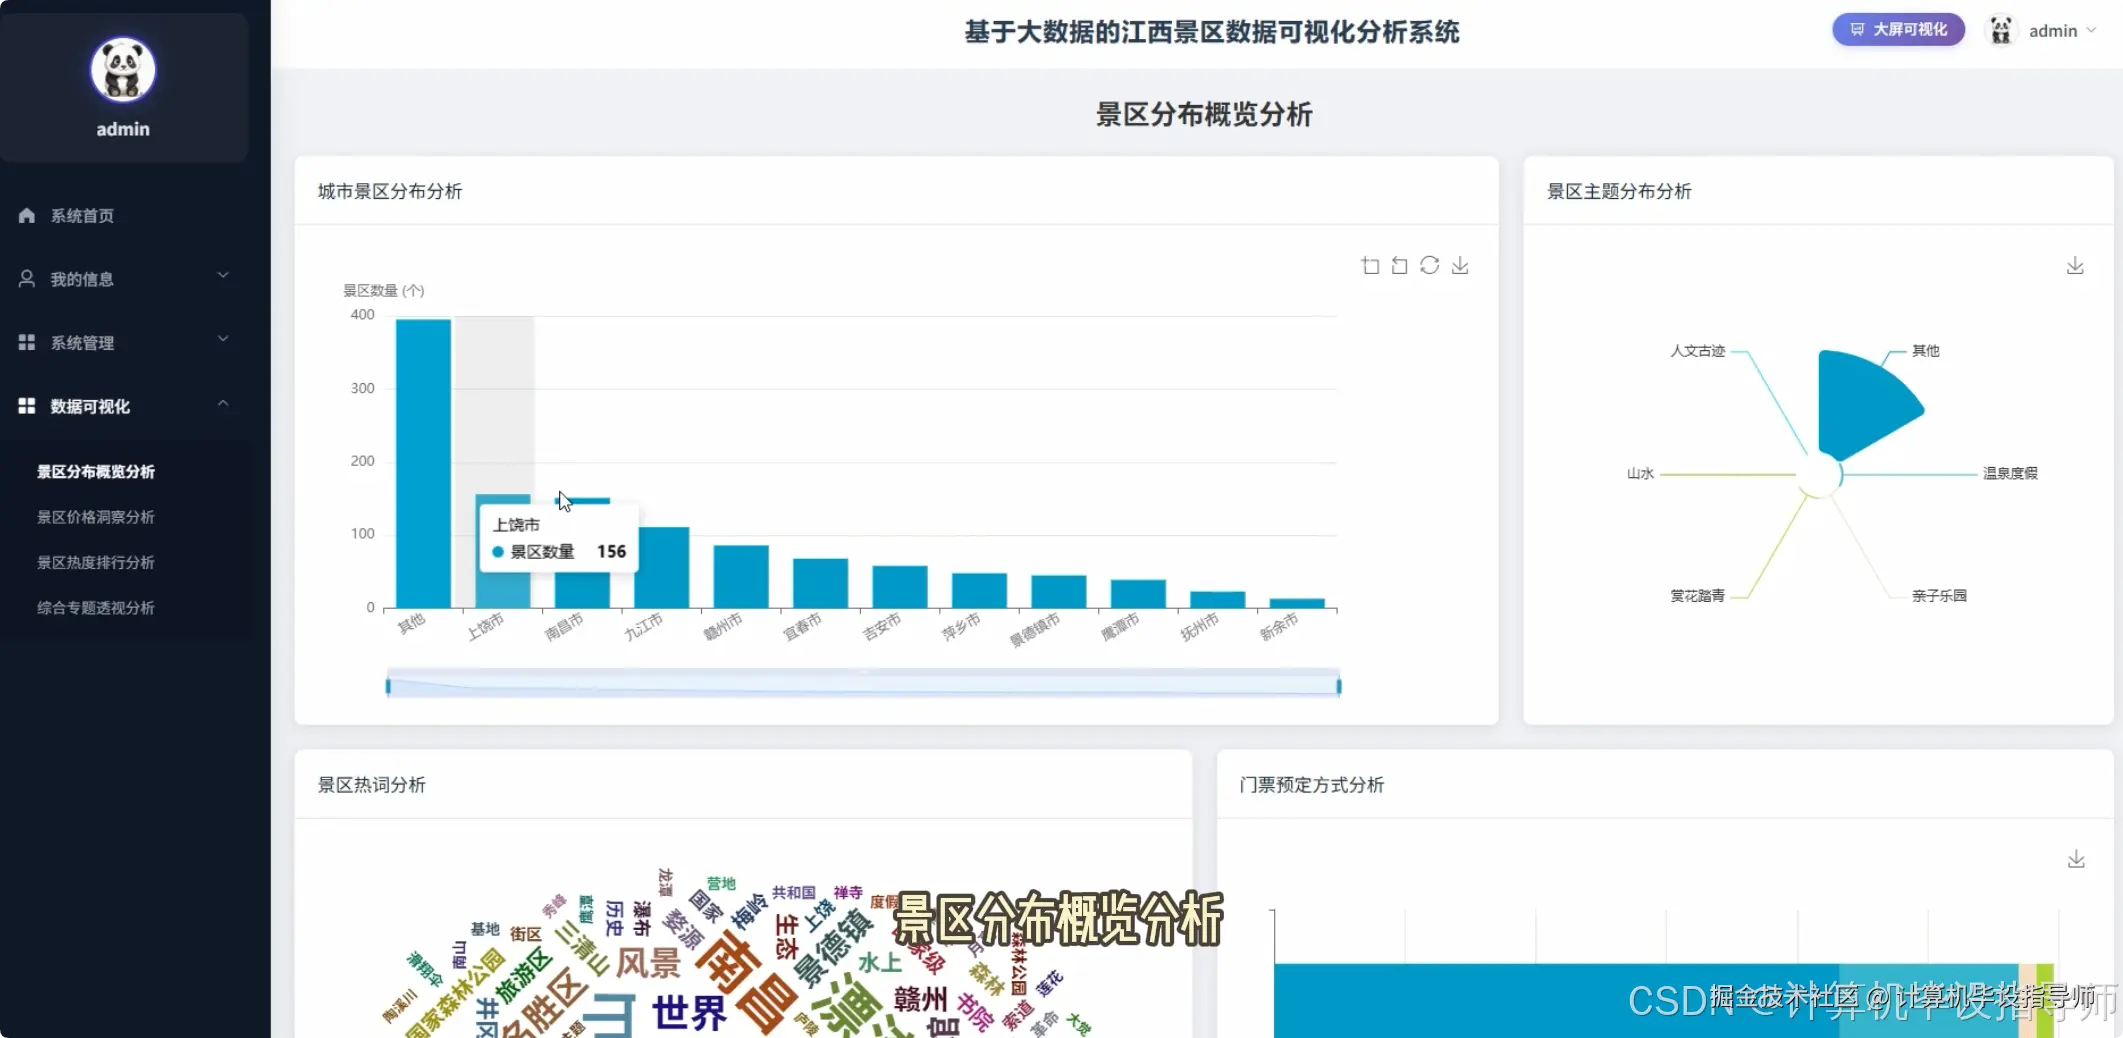Open 系统首页 with the home icon
This screenshot has width=2123, height=1038.
[80, 215]
